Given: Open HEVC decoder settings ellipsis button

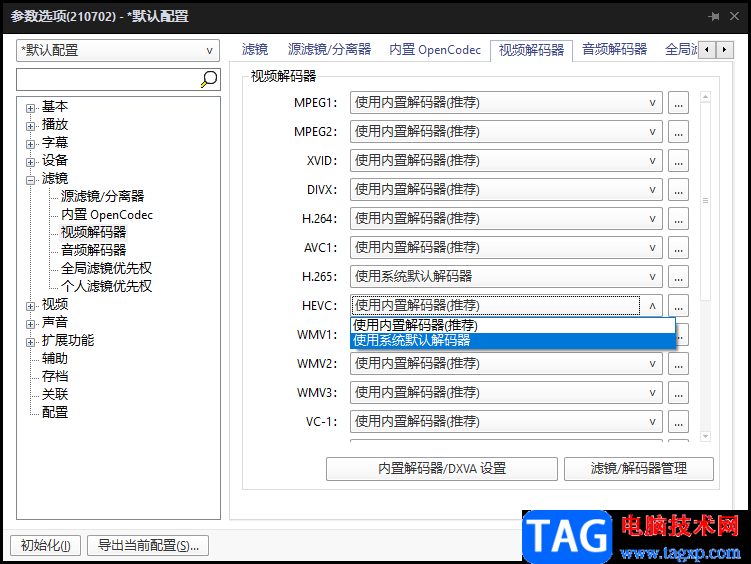Looking at the screenshot, I should [x=678, y=305].
